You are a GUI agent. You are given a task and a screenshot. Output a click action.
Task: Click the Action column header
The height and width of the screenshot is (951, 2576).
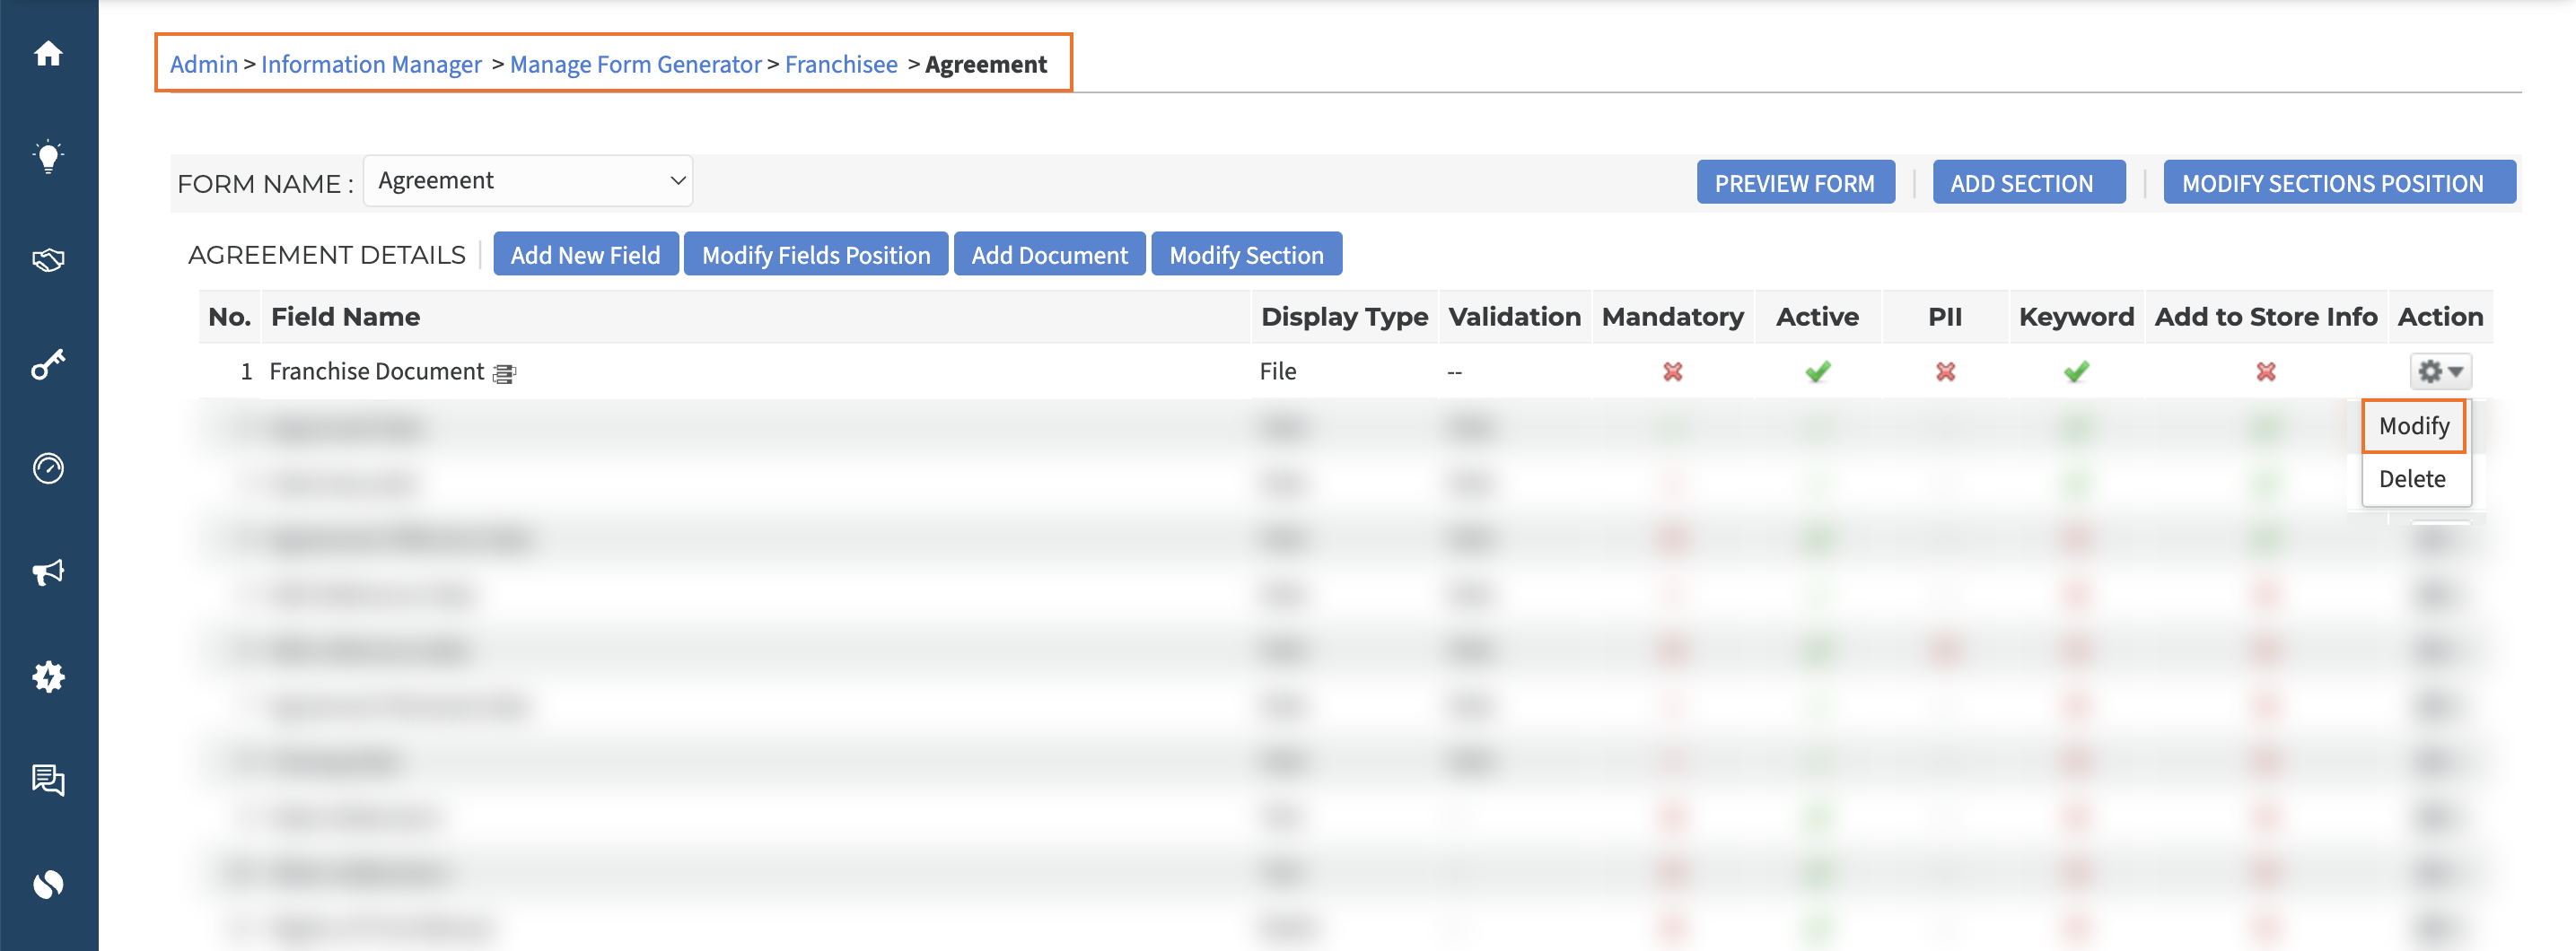[2440, 317]
